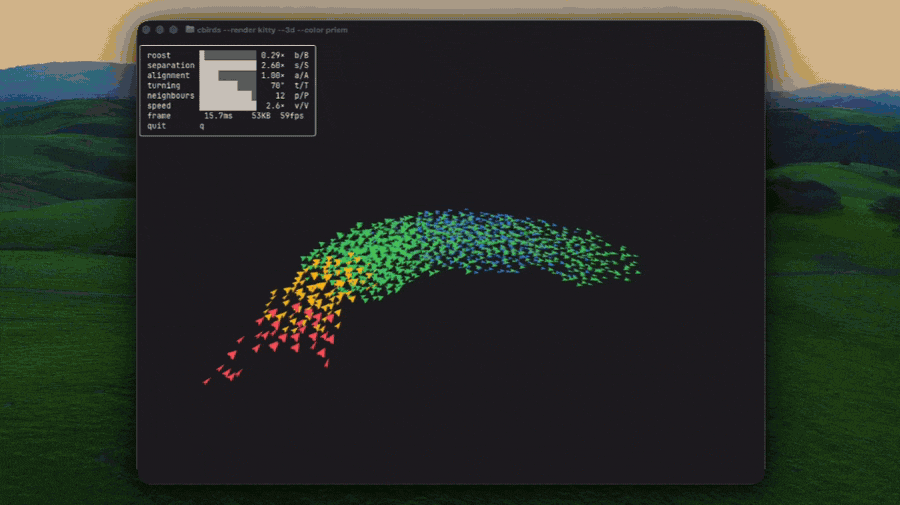Click the neighbours slider bar

click(228, 95)
